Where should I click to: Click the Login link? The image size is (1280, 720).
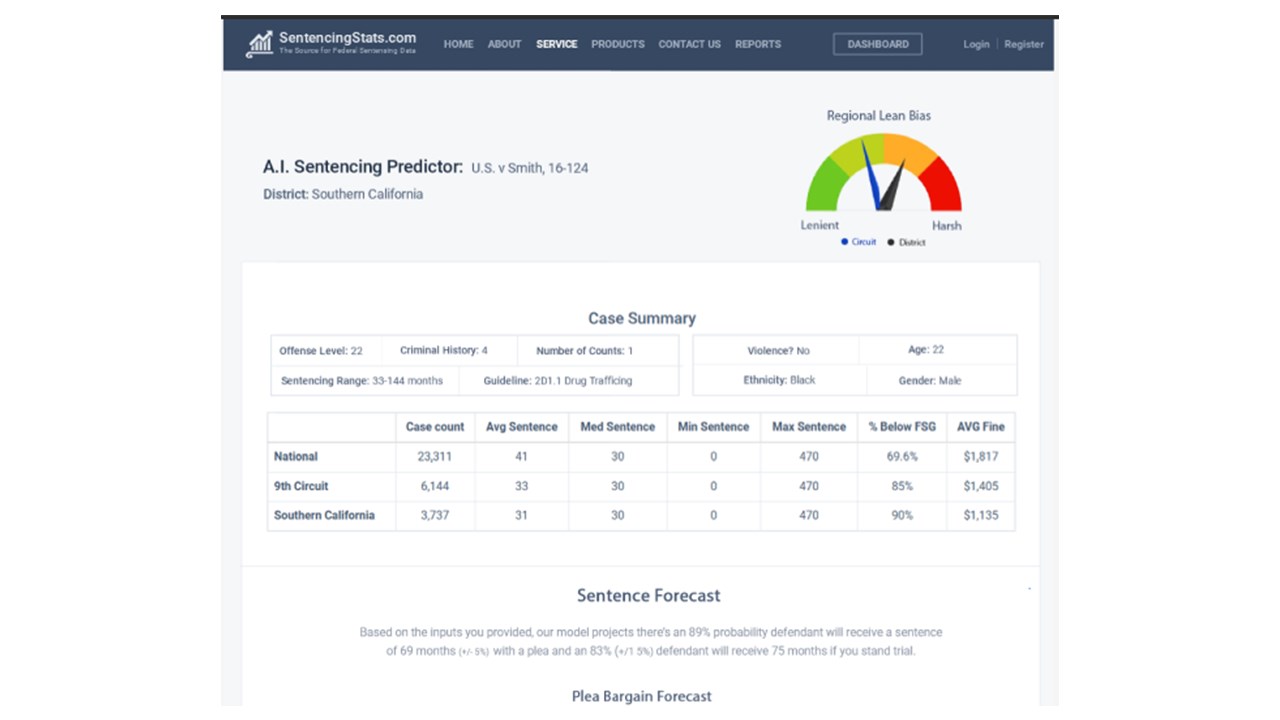pos(976,44)
